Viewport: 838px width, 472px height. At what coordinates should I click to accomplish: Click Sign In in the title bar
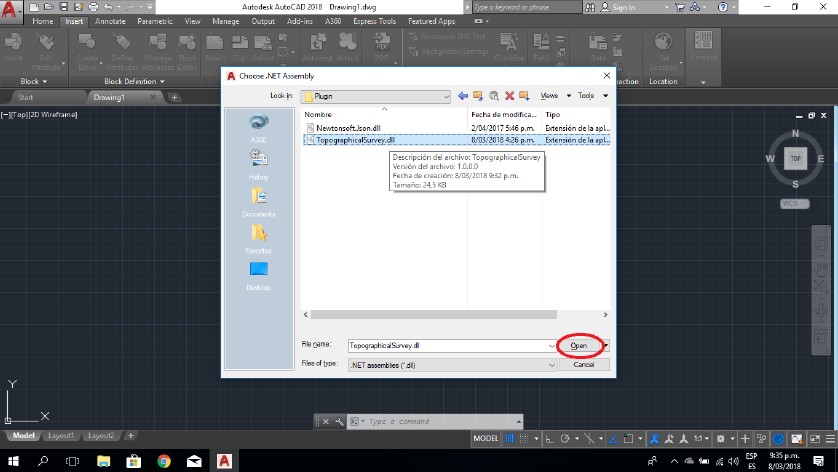[624, 7]
